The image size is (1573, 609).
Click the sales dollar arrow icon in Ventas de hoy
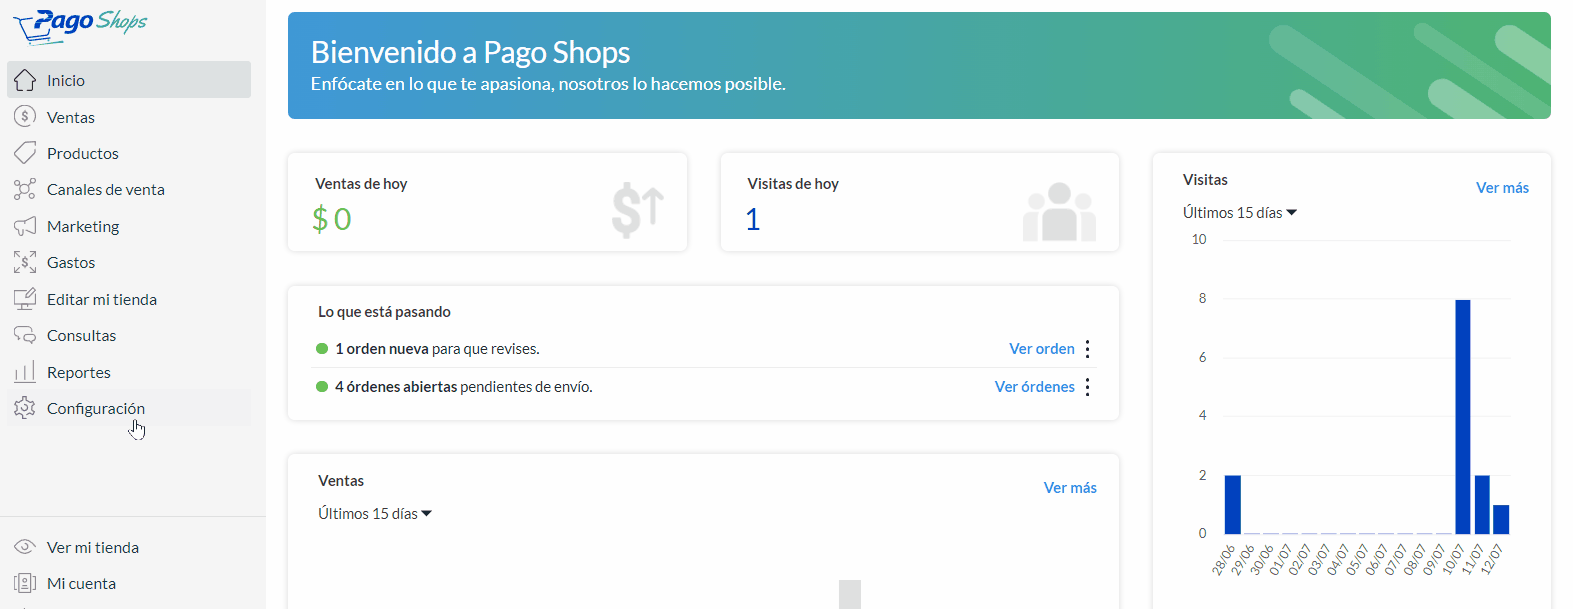click(x=638, y=210)
